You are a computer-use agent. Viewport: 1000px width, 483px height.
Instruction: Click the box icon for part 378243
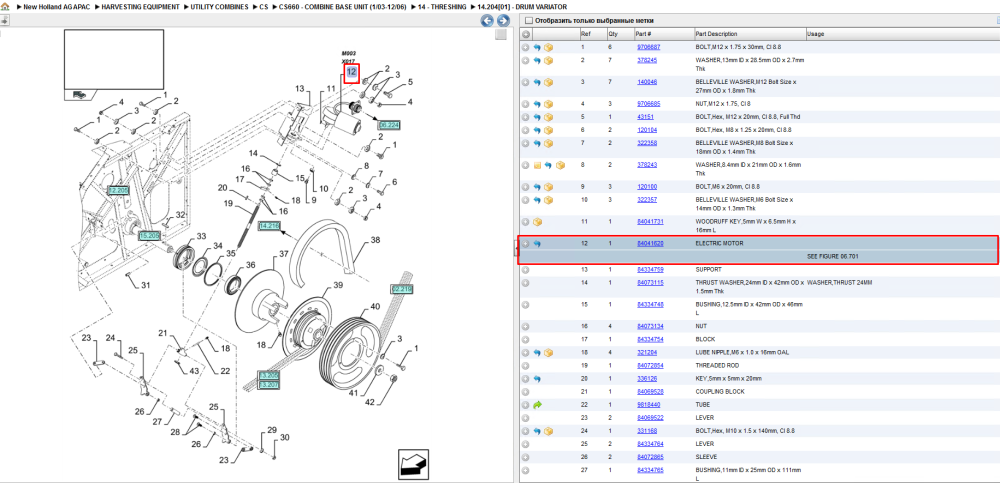tap(560, 165)
